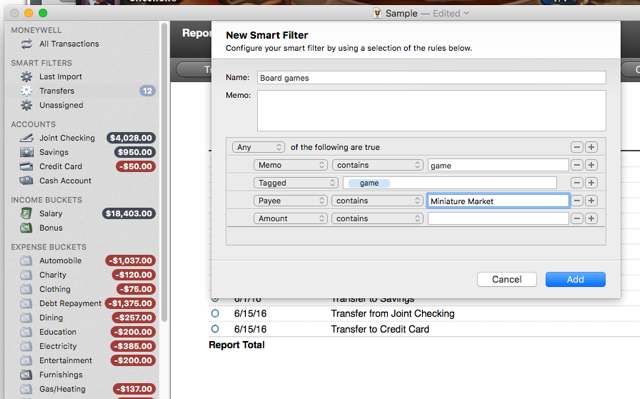The width and height of the screenshot is (640, 399).
Task: Select the Electricity expense bucket icon
Action: pyautogui.click(x=26, y=346)
